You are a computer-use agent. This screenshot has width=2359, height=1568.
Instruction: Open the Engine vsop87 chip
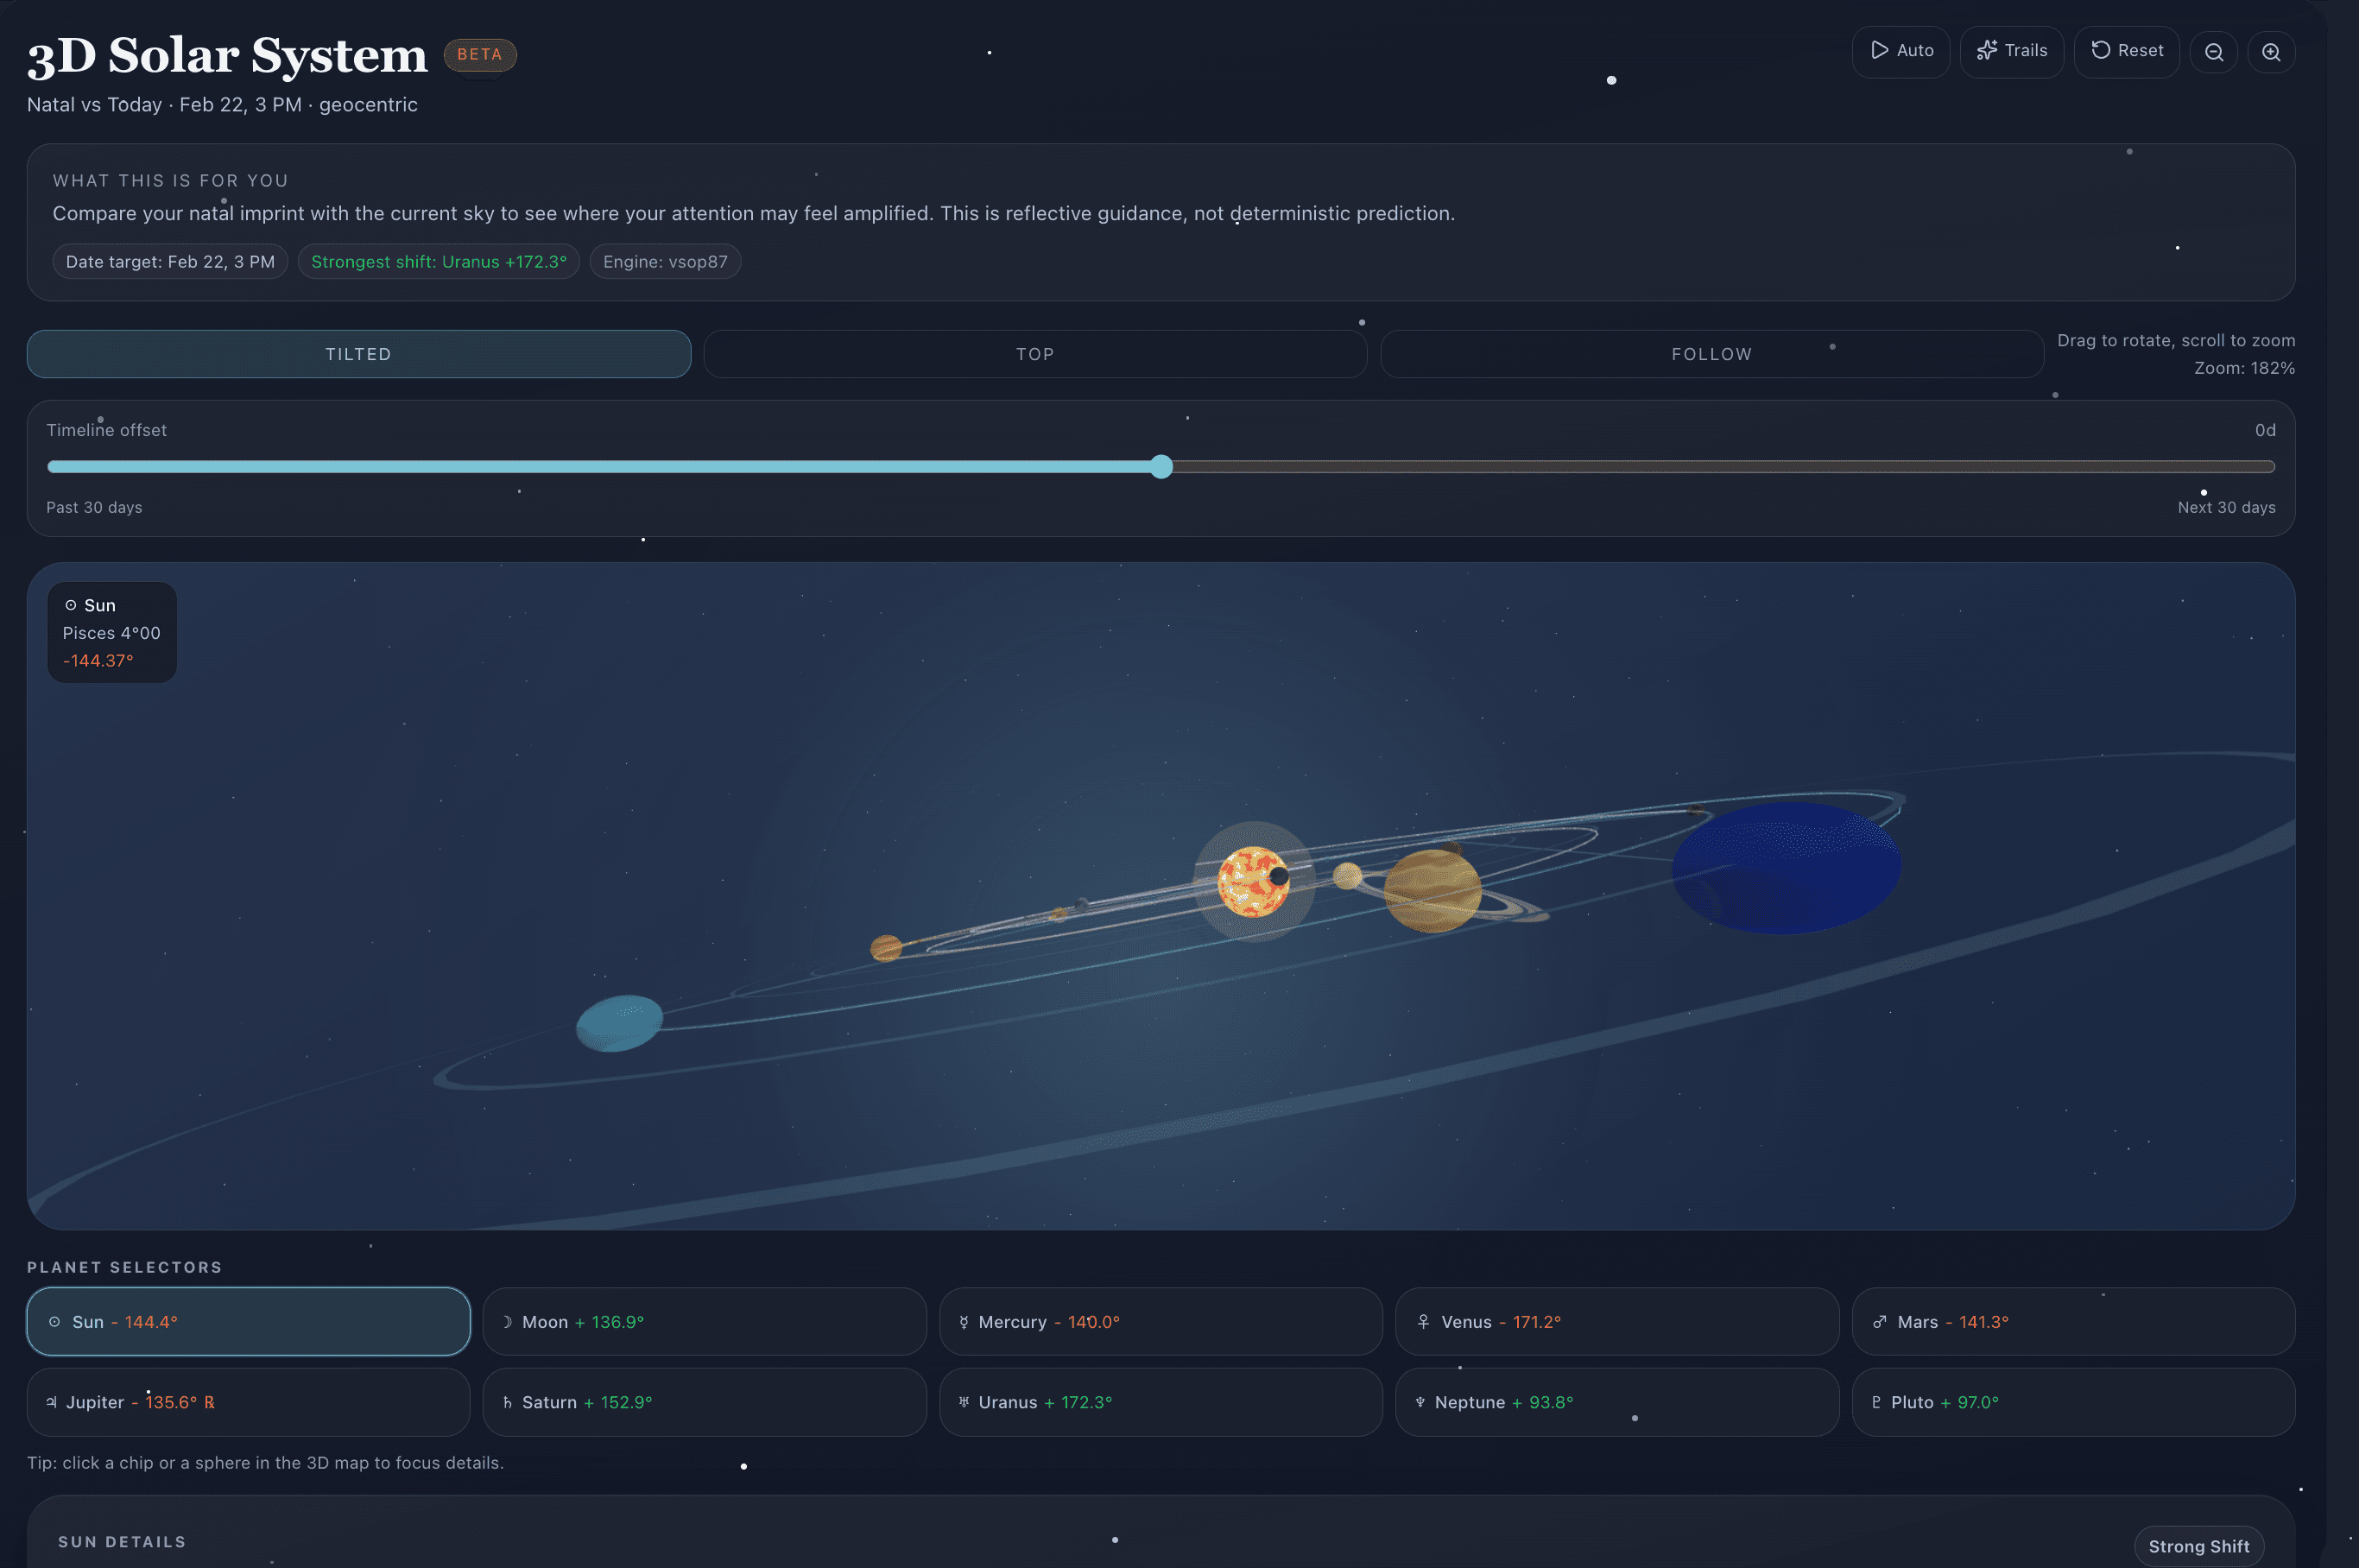pos(665,261)
